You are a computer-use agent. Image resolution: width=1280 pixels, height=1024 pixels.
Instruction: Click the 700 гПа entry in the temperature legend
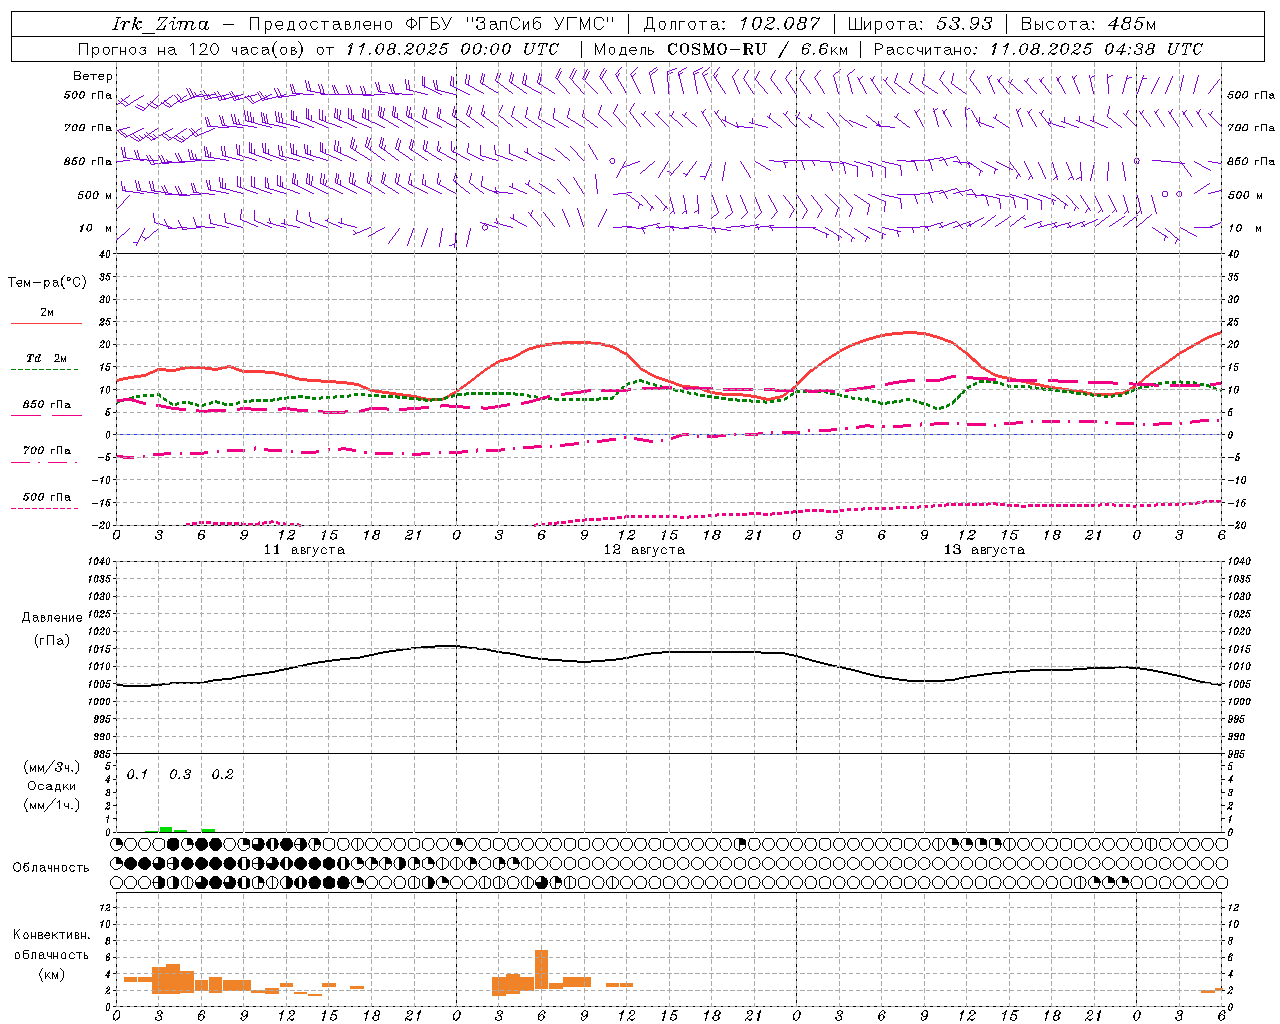46,451
